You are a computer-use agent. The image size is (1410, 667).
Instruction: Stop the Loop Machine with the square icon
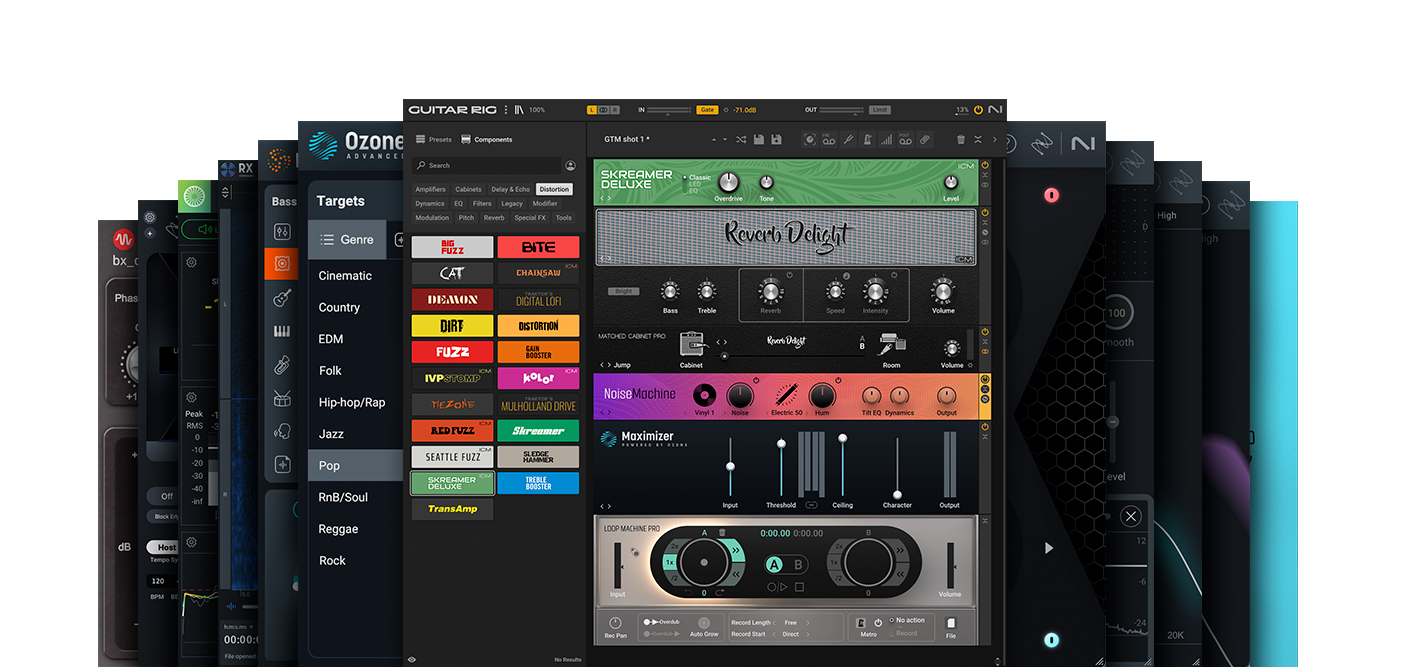point(799,587)
